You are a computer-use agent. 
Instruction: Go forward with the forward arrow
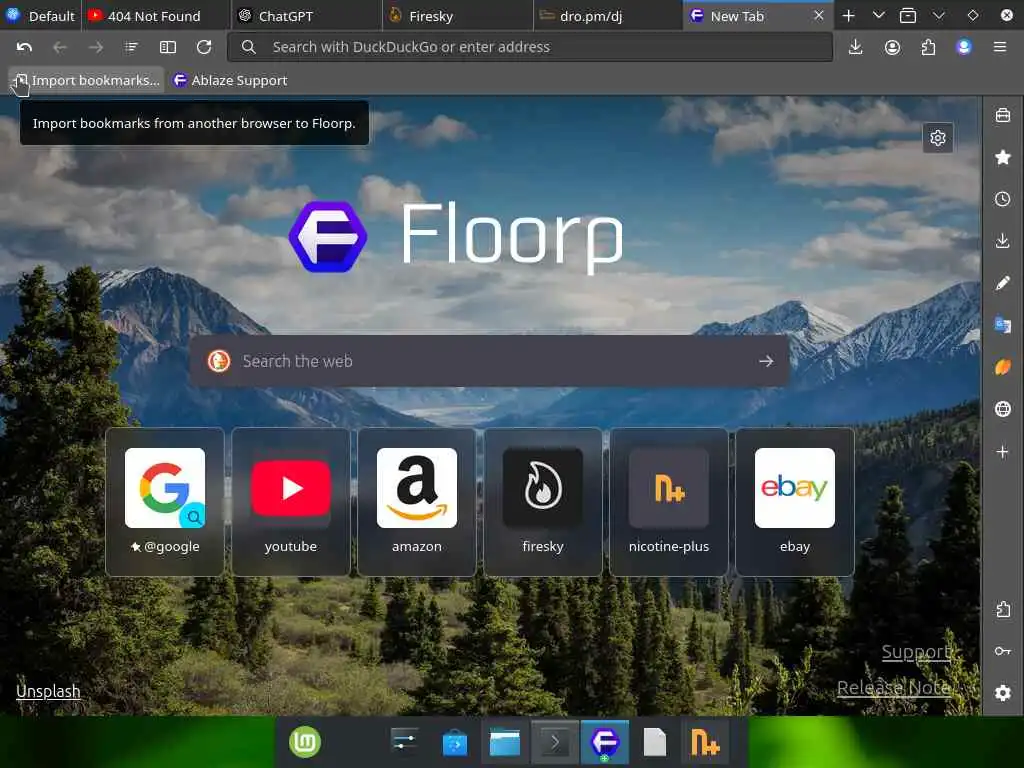[95, 47]
